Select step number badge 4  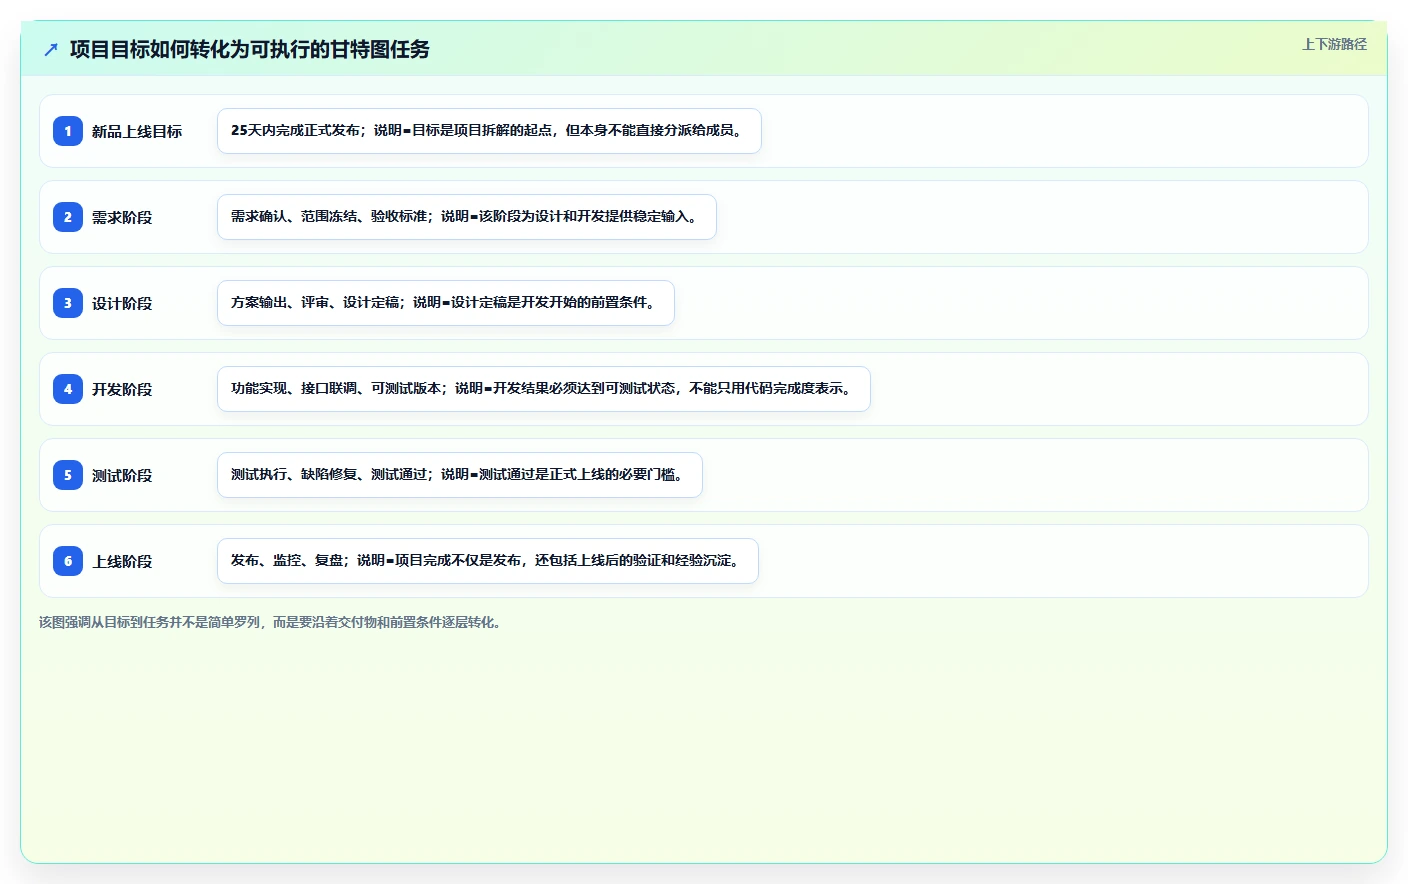(x=68, y=389)
